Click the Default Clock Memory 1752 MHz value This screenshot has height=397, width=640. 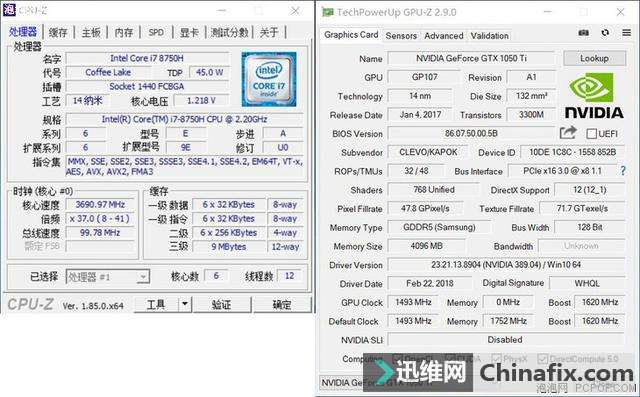click(508, 321)
